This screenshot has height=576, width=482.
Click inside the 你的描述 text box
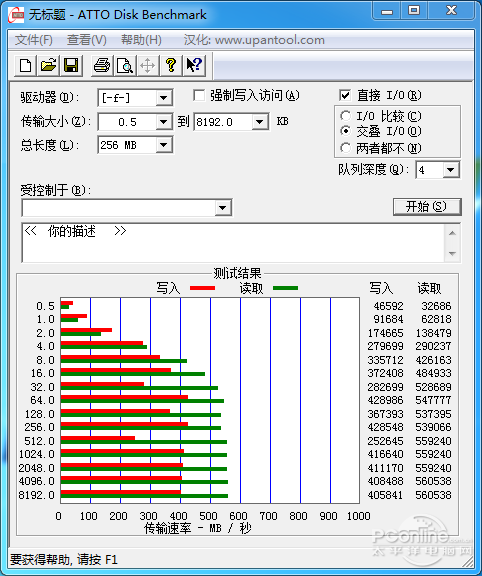pyautogui.click(x=234, y=242)
